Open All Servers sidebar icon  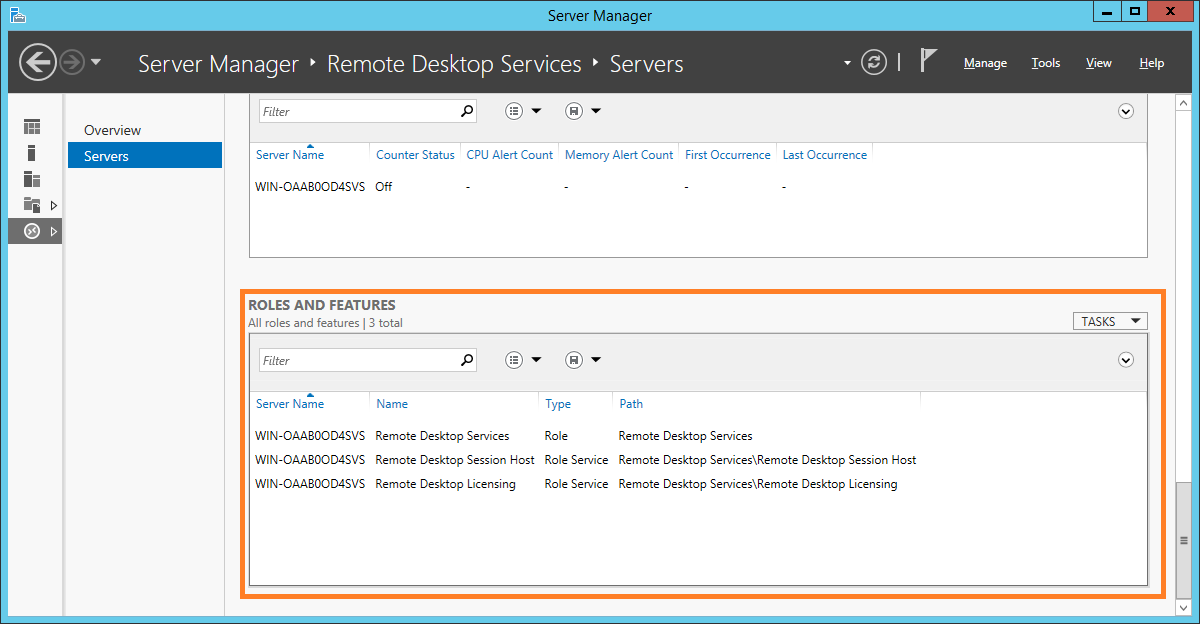pyautogui.click(x=32, y=179)
